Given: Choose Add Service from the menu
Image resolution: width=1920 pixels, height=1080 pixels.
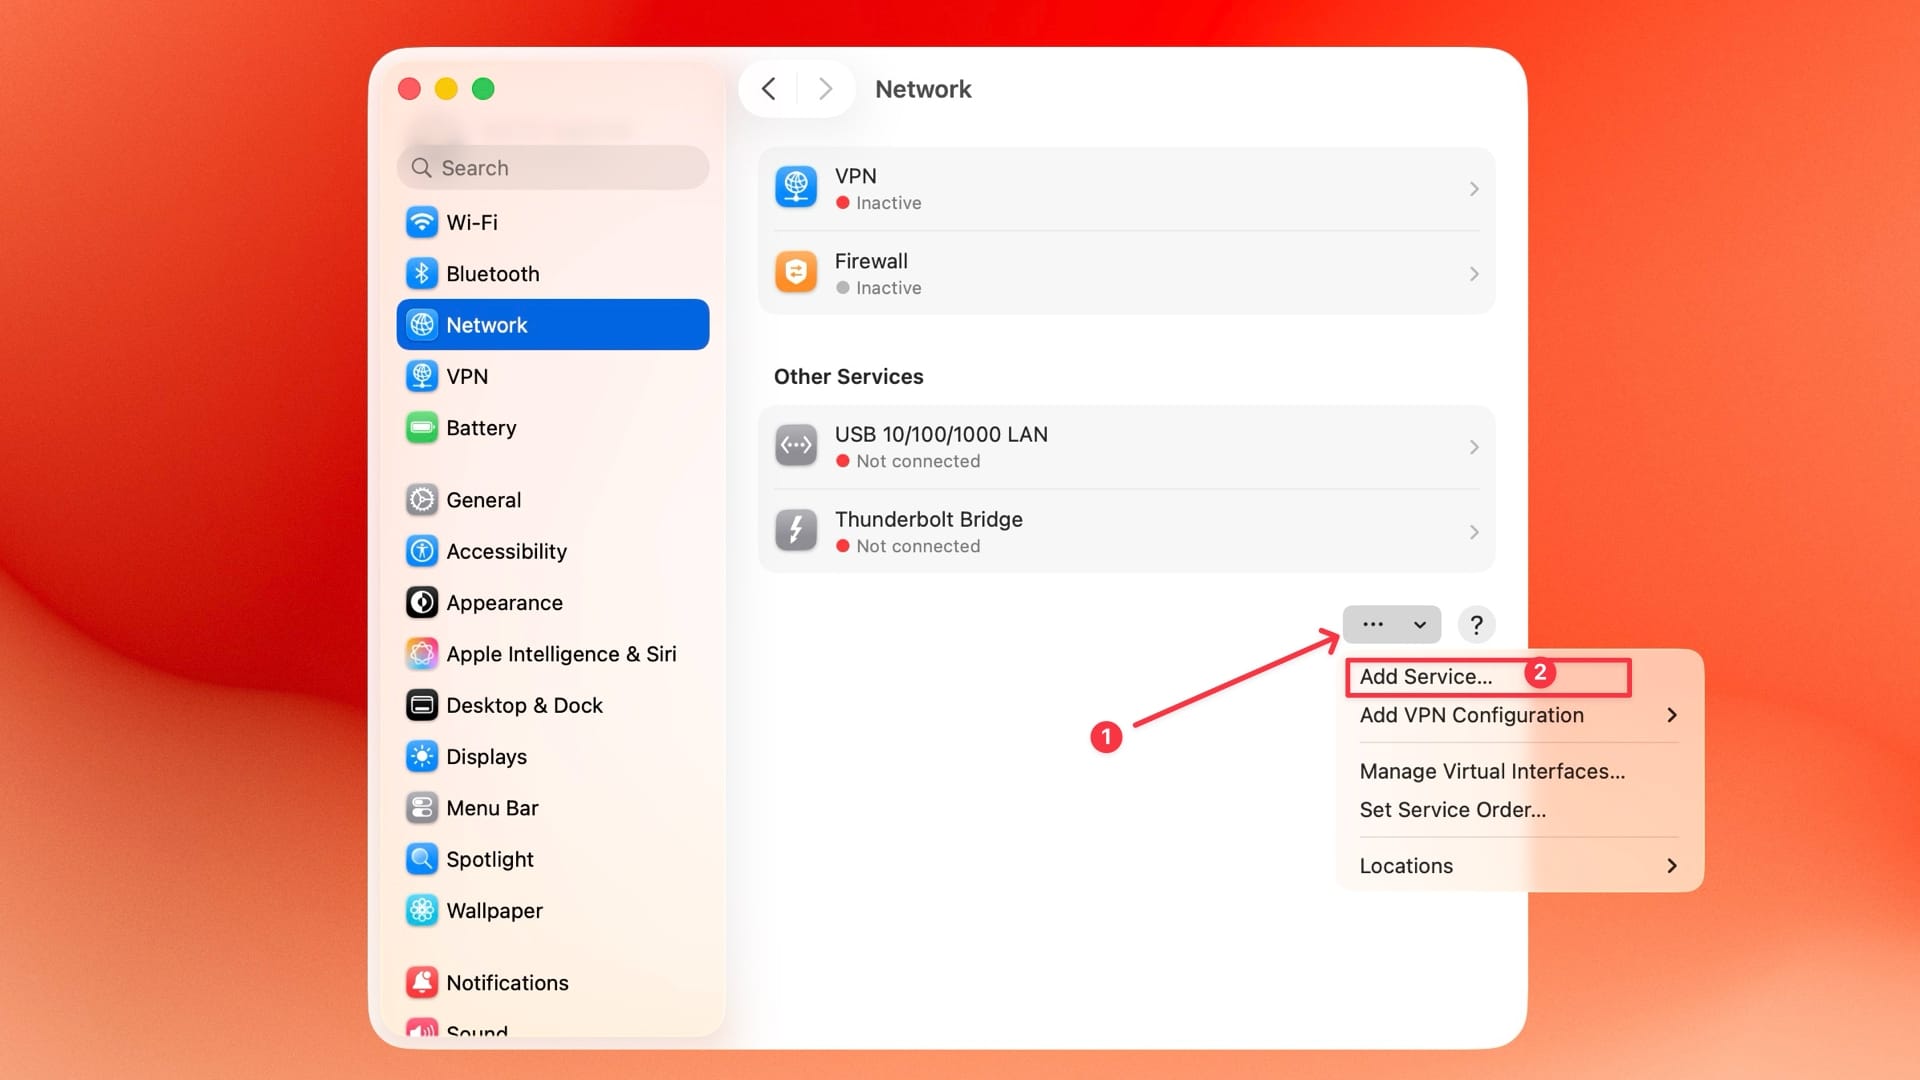Looking at the screenshot, I should [x=1424, y=676].
